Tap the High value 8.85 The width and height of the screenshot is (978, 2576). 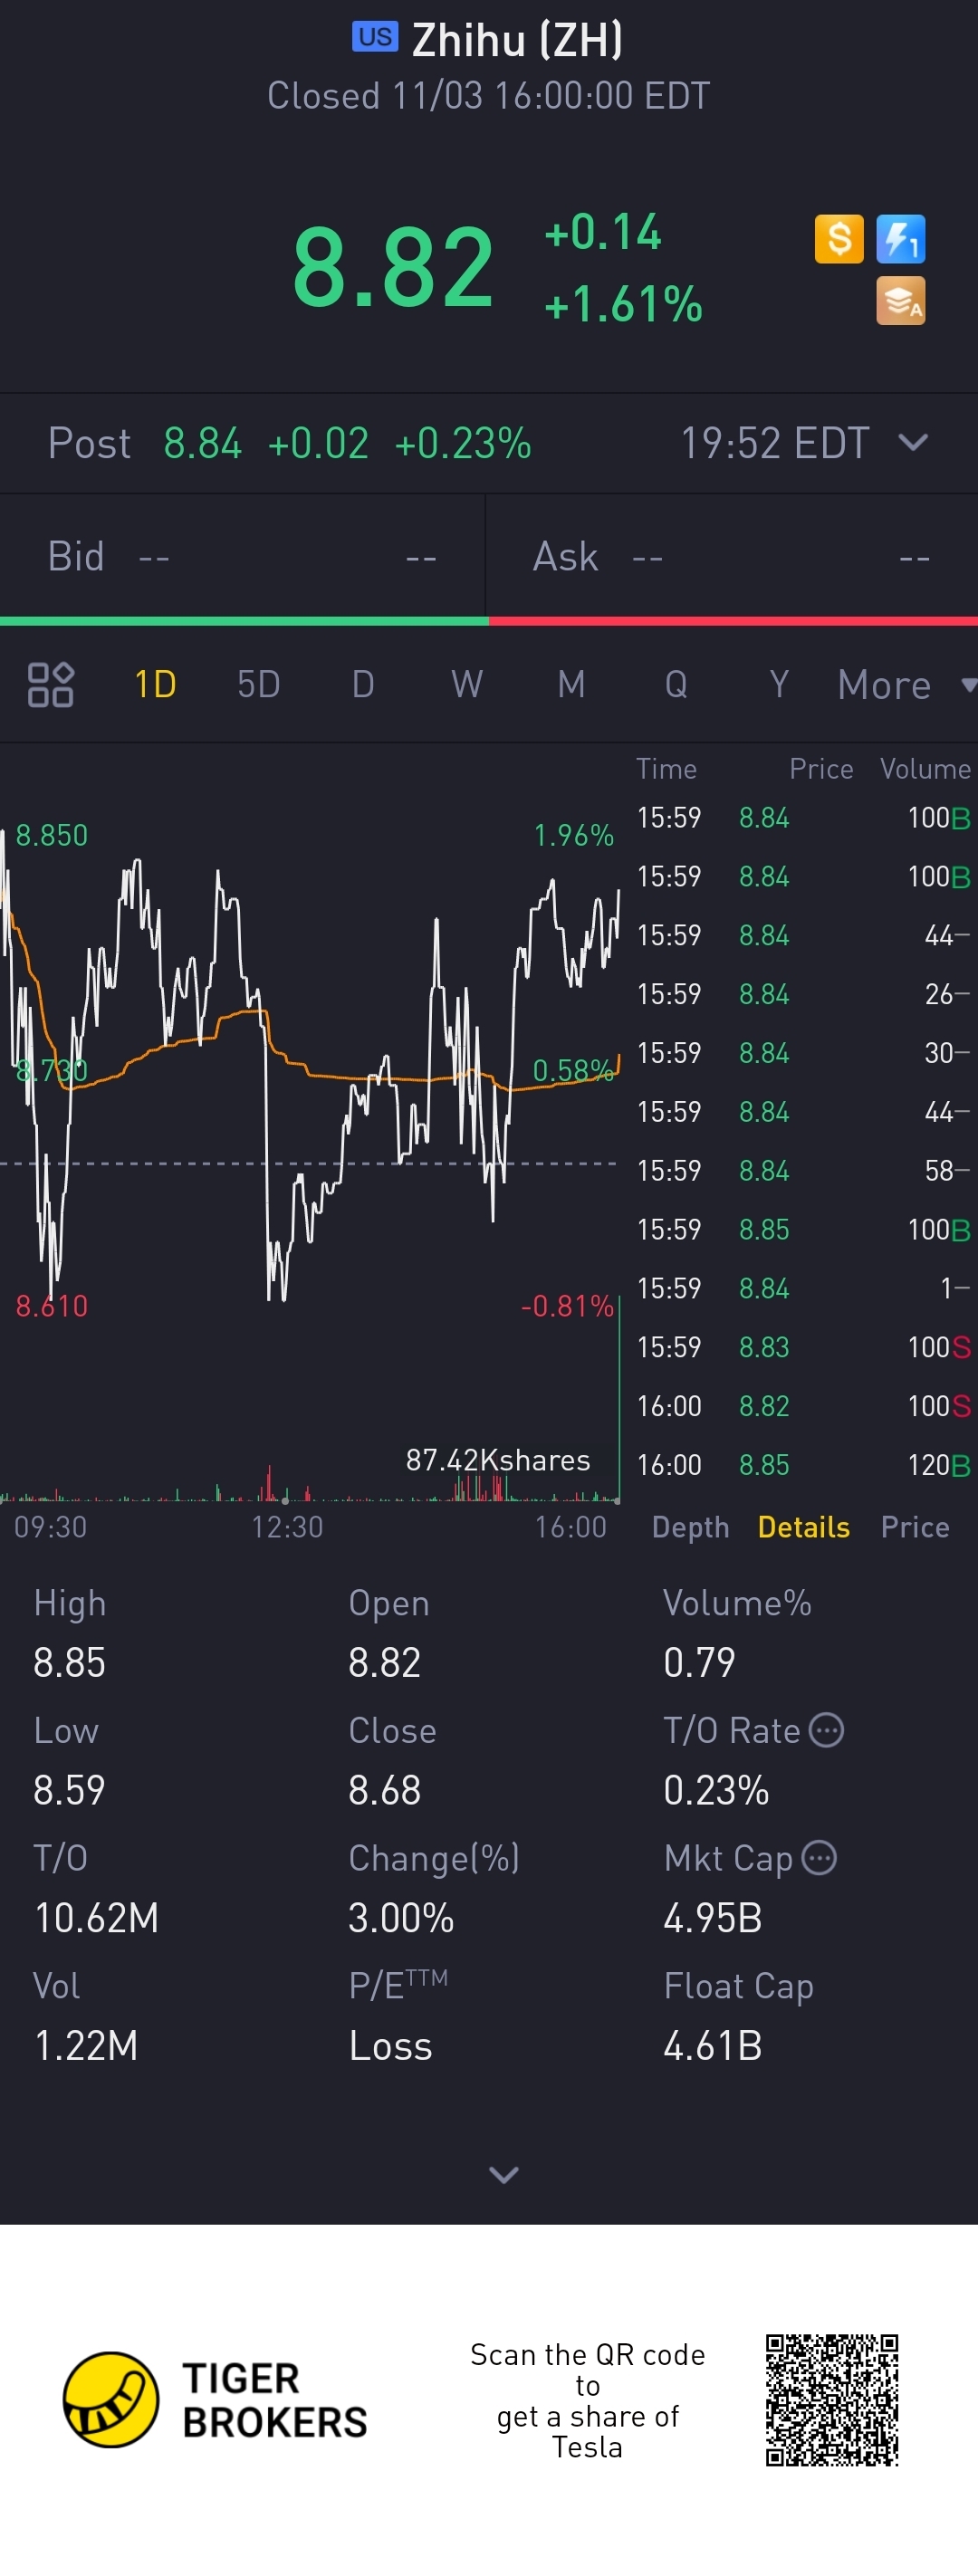pos(69,1662)
